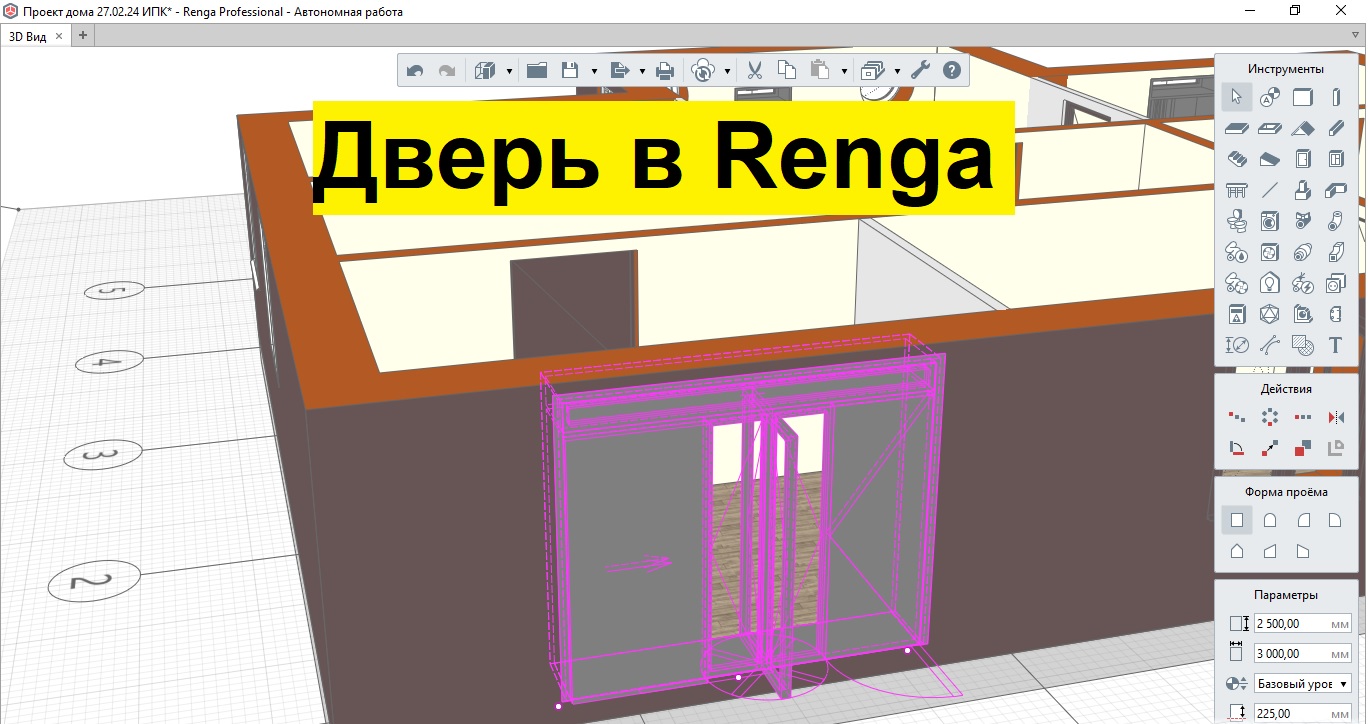Select the Stair tool
The image size is (1368, 724).
click(1237, 159)
